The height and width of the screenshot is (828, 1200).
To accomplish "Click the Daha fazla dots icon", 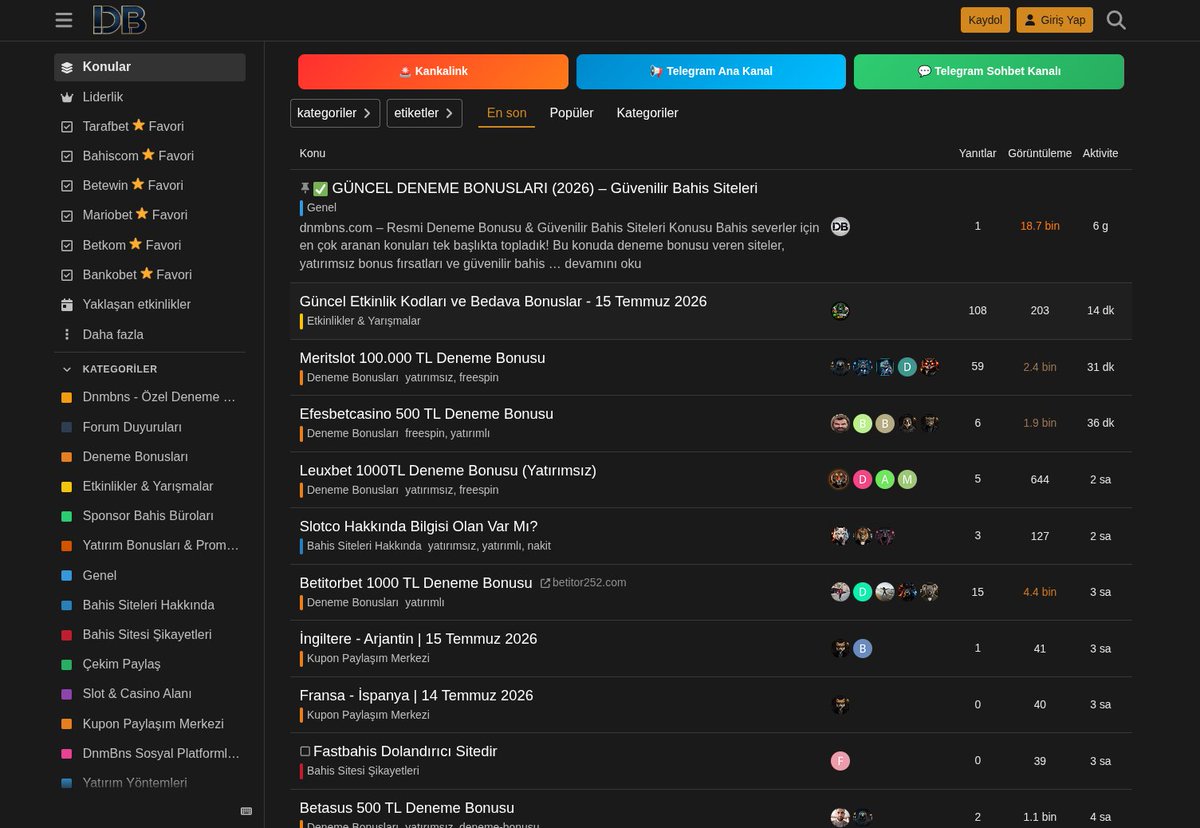I will [x=67, y=334].
